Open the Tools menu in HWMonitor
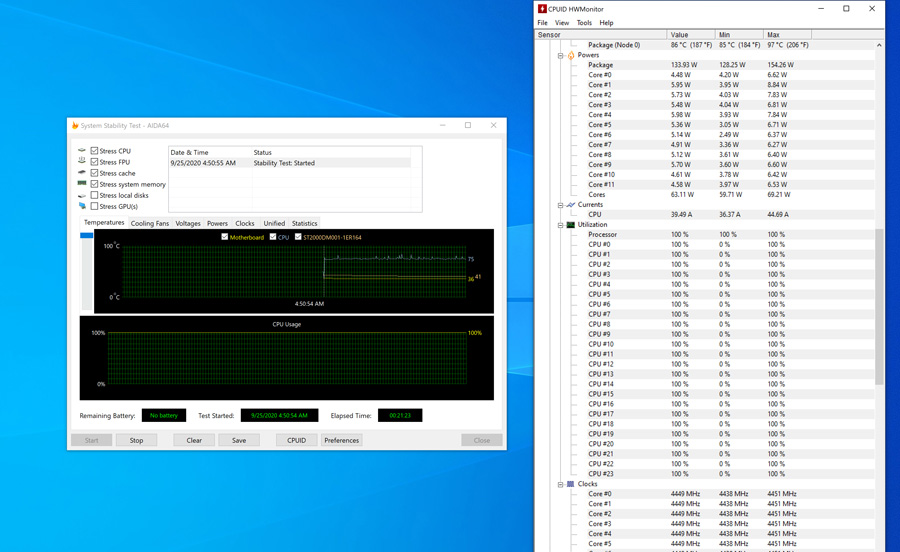 pos(584,23)
